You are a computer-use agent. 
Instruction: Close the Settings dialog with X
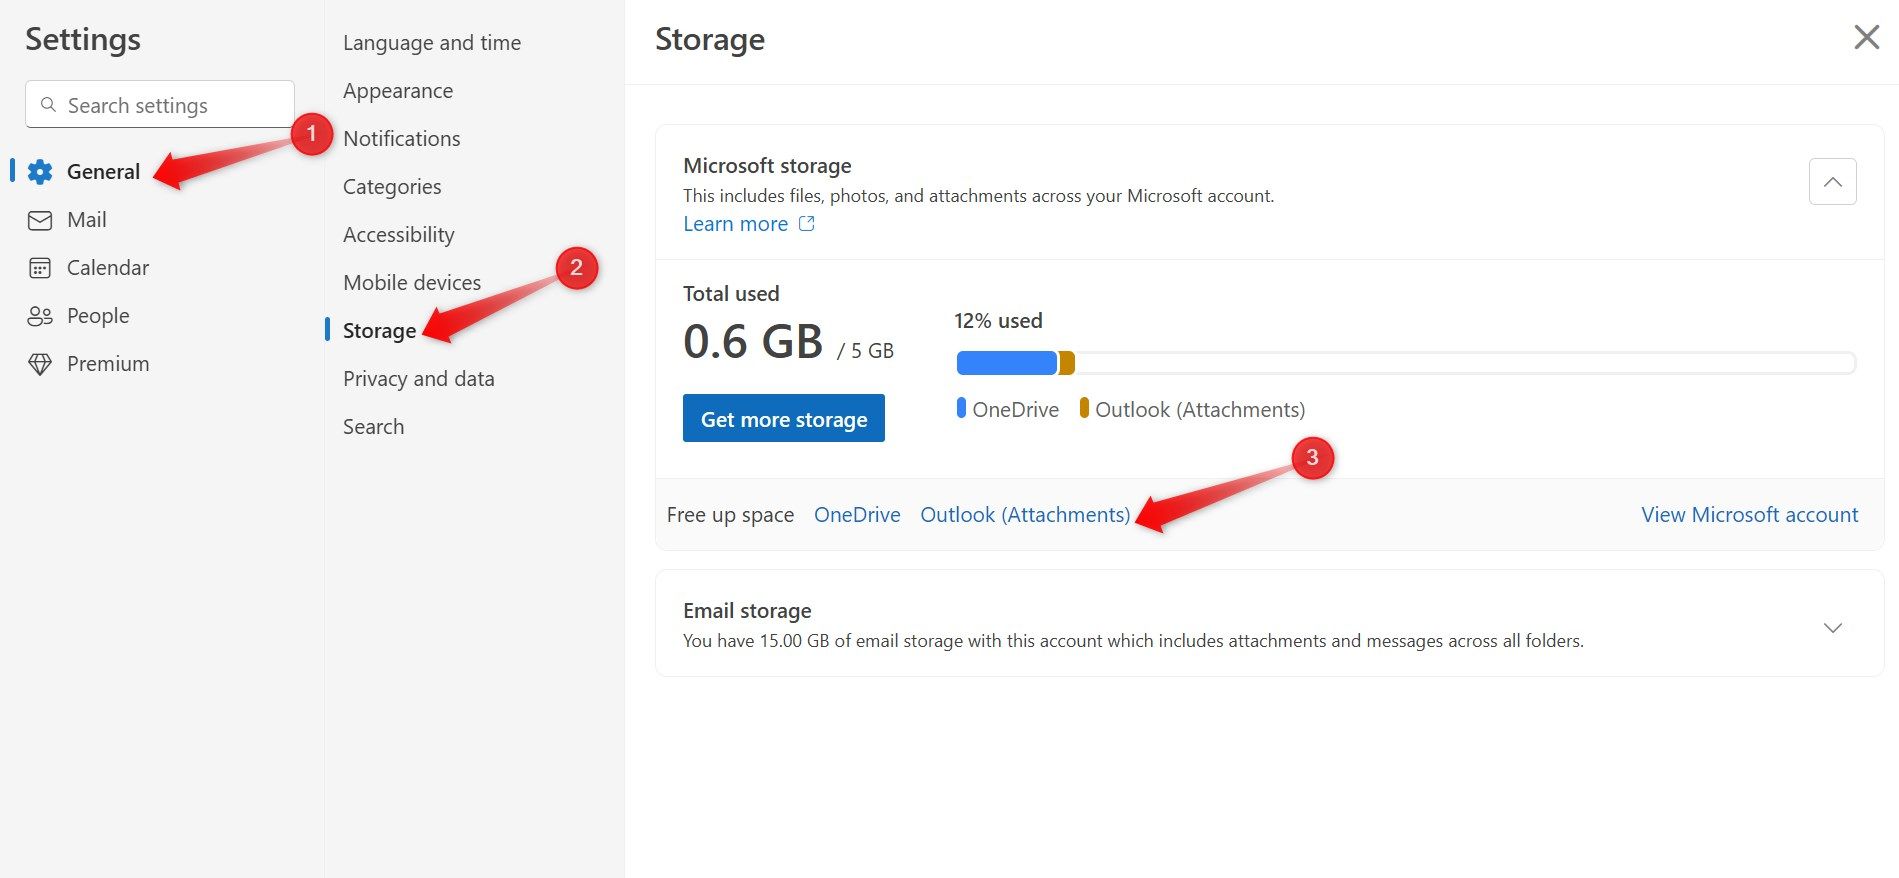(1866, 38)
